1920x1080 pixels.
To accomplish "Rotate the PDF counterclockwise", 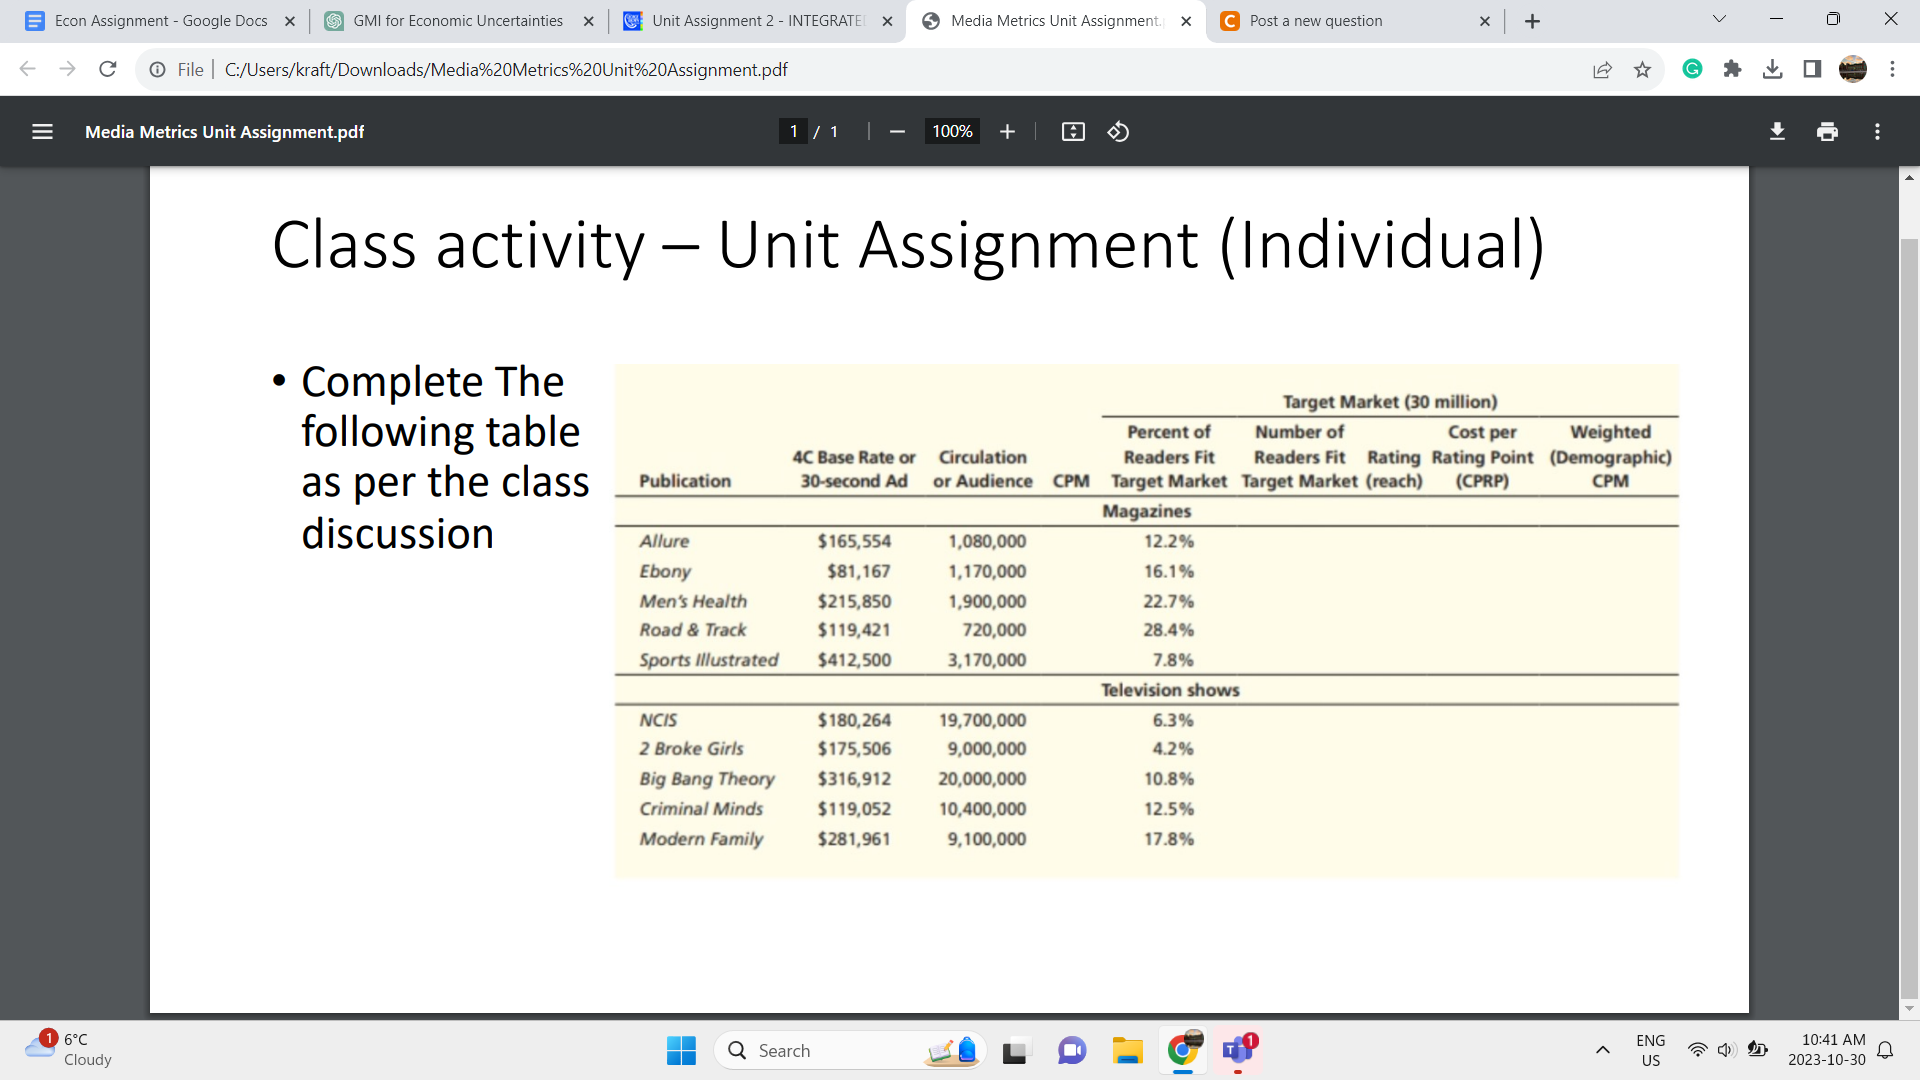I will [1118, 131].
